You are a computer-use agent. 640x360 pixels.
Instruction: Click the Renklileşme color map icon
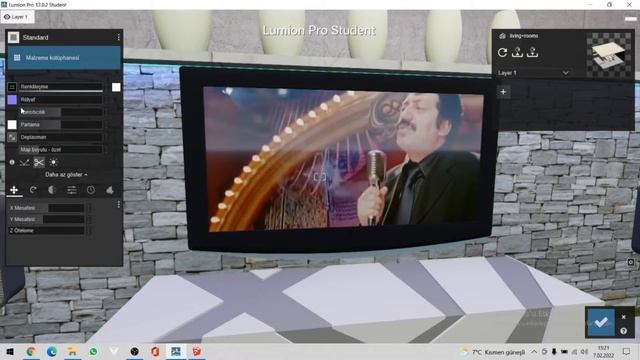point(12,87)
